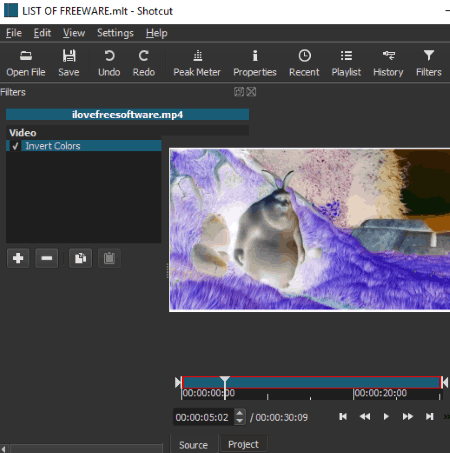Add a new filter with plus button
This screenshot has height=453, width=450.
point(18,258)
